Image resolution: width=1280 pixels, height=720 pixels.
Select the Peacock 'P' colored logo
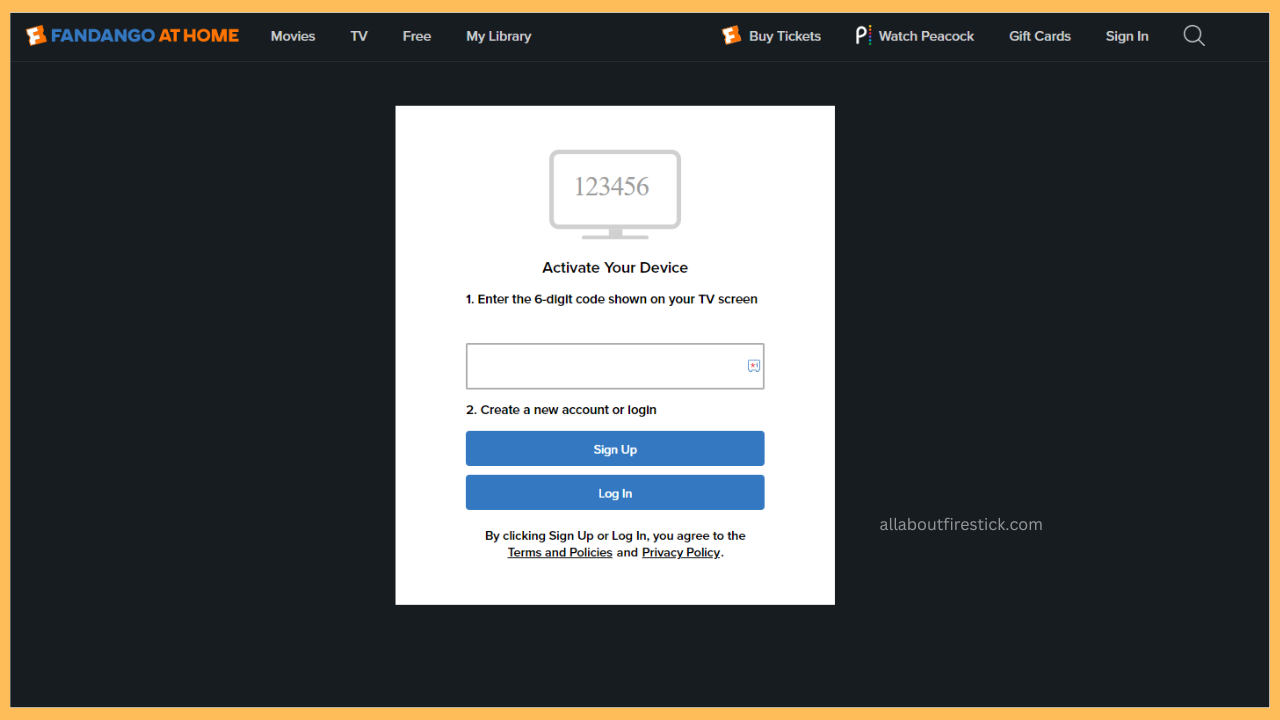click(x=862, y=35)
